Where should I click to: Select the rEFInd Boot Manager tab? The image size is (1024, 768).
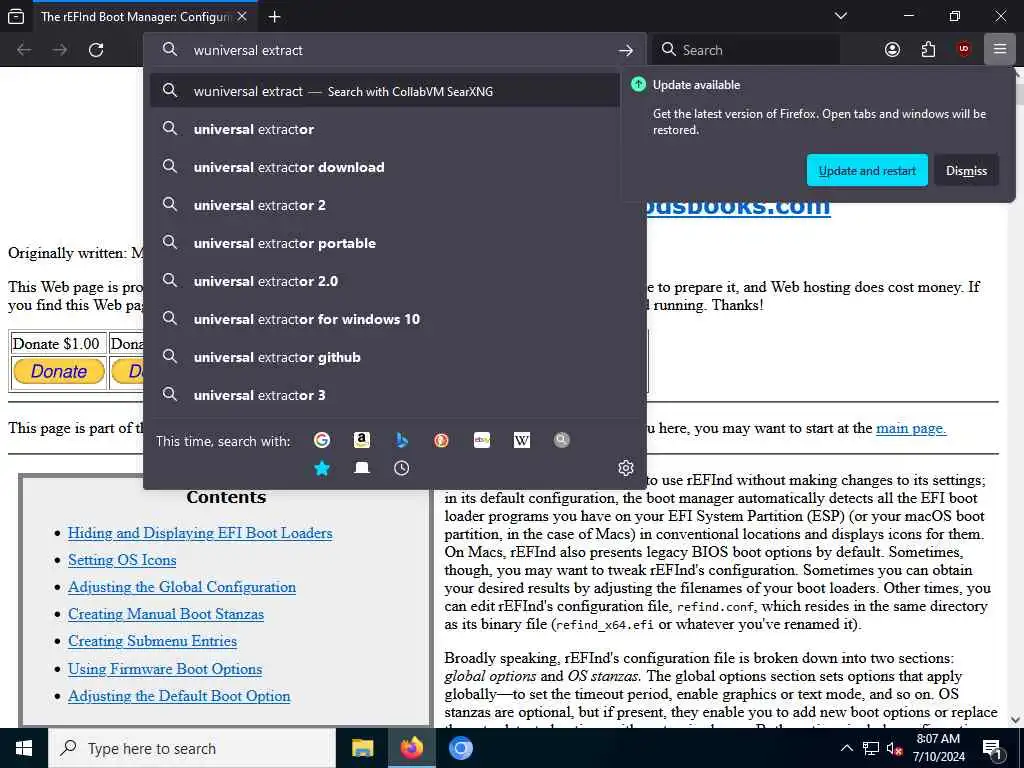click(x=134, y=16)
